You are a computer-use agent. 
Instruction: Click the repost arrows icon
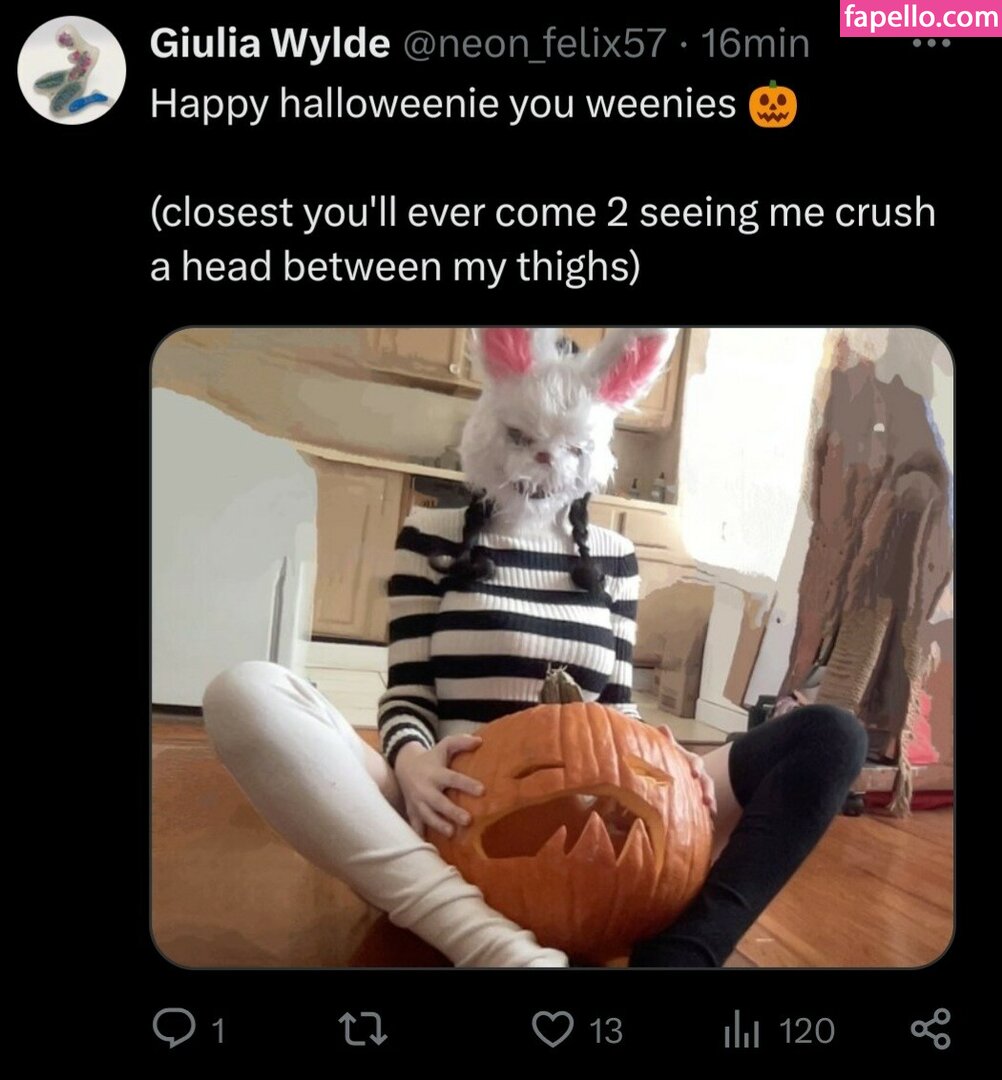(x=364, y=1030)
